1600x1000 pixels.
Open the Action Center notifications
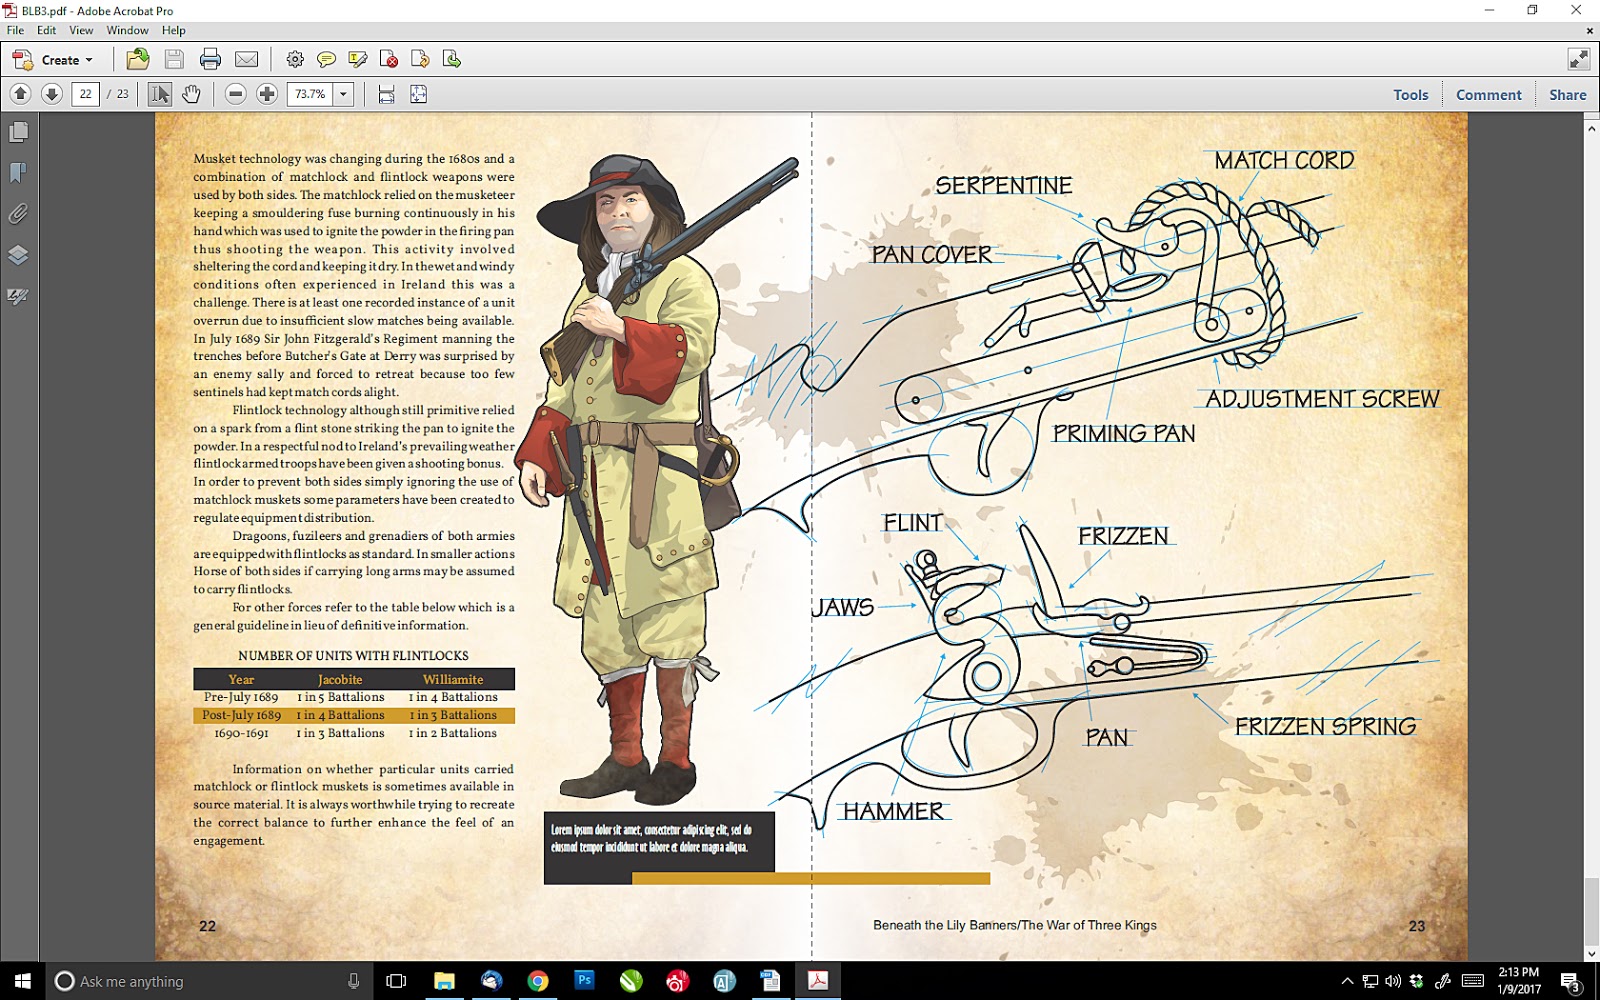(x=1570, y=981)
